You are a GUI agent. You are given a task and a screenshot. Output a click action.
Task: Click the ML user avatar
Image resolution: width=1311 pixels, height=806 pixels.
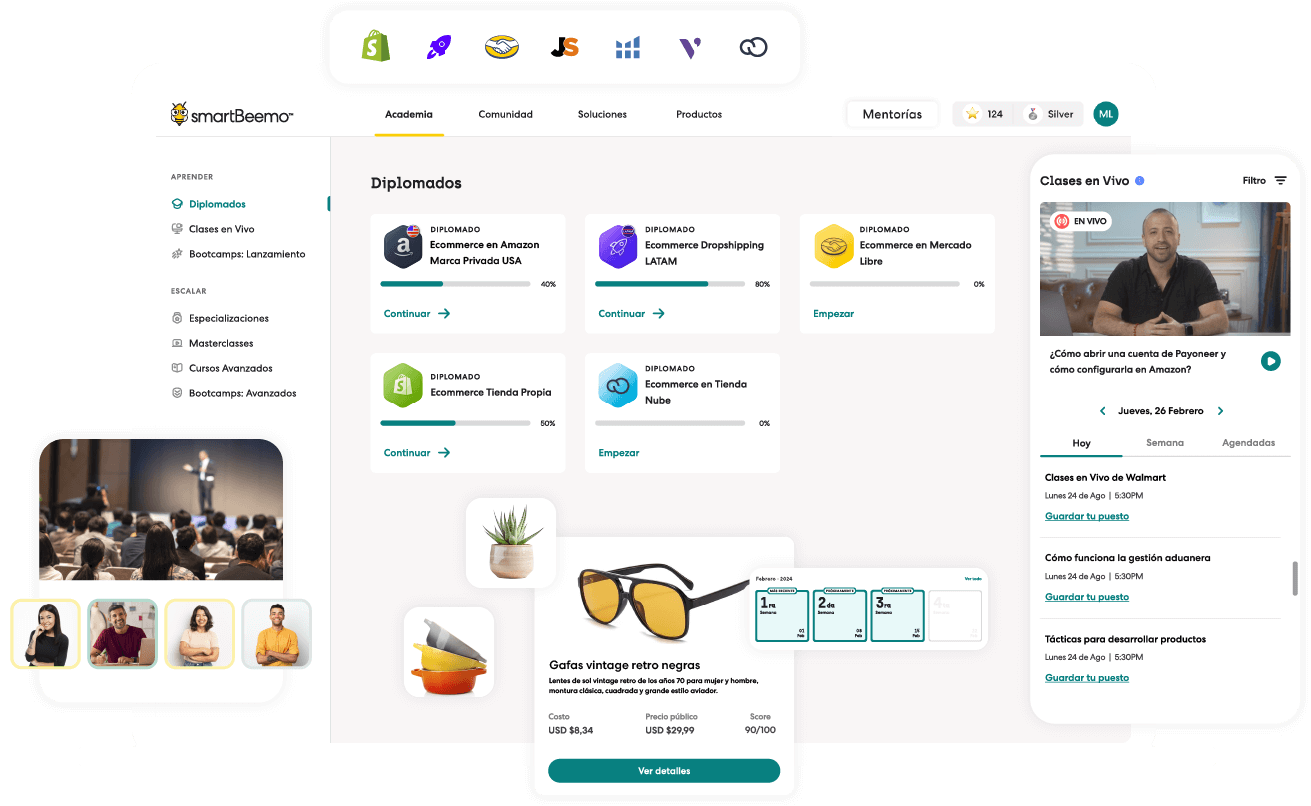point(1105,114)
